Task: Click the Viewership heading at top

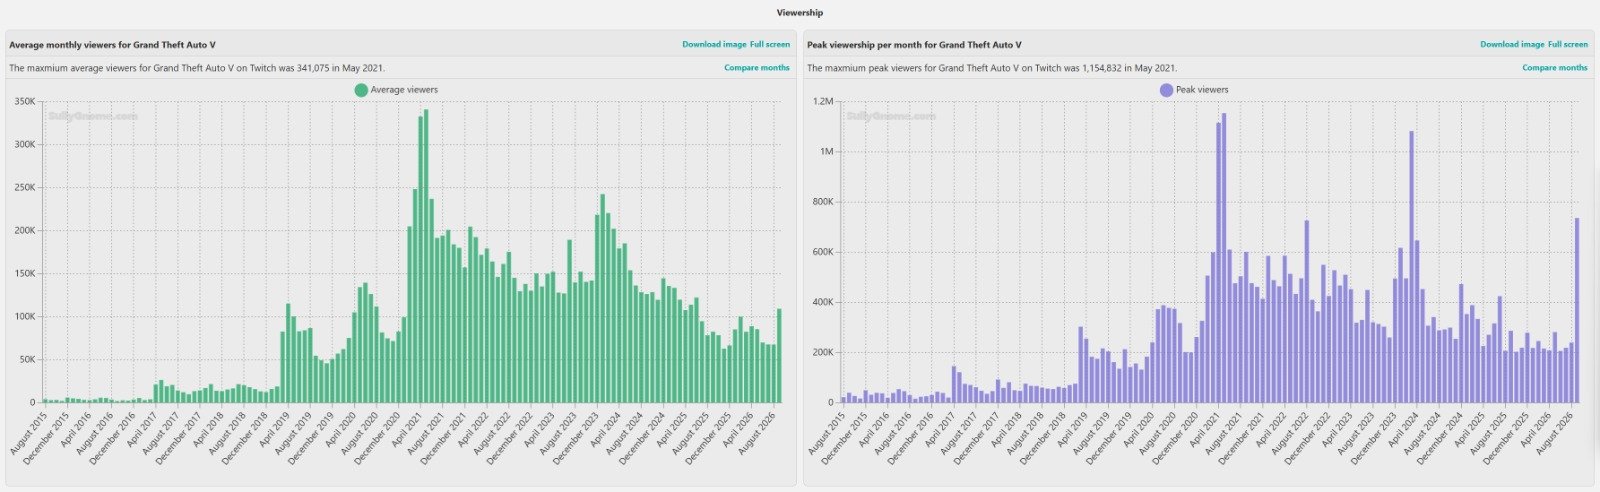Action: 800,13
